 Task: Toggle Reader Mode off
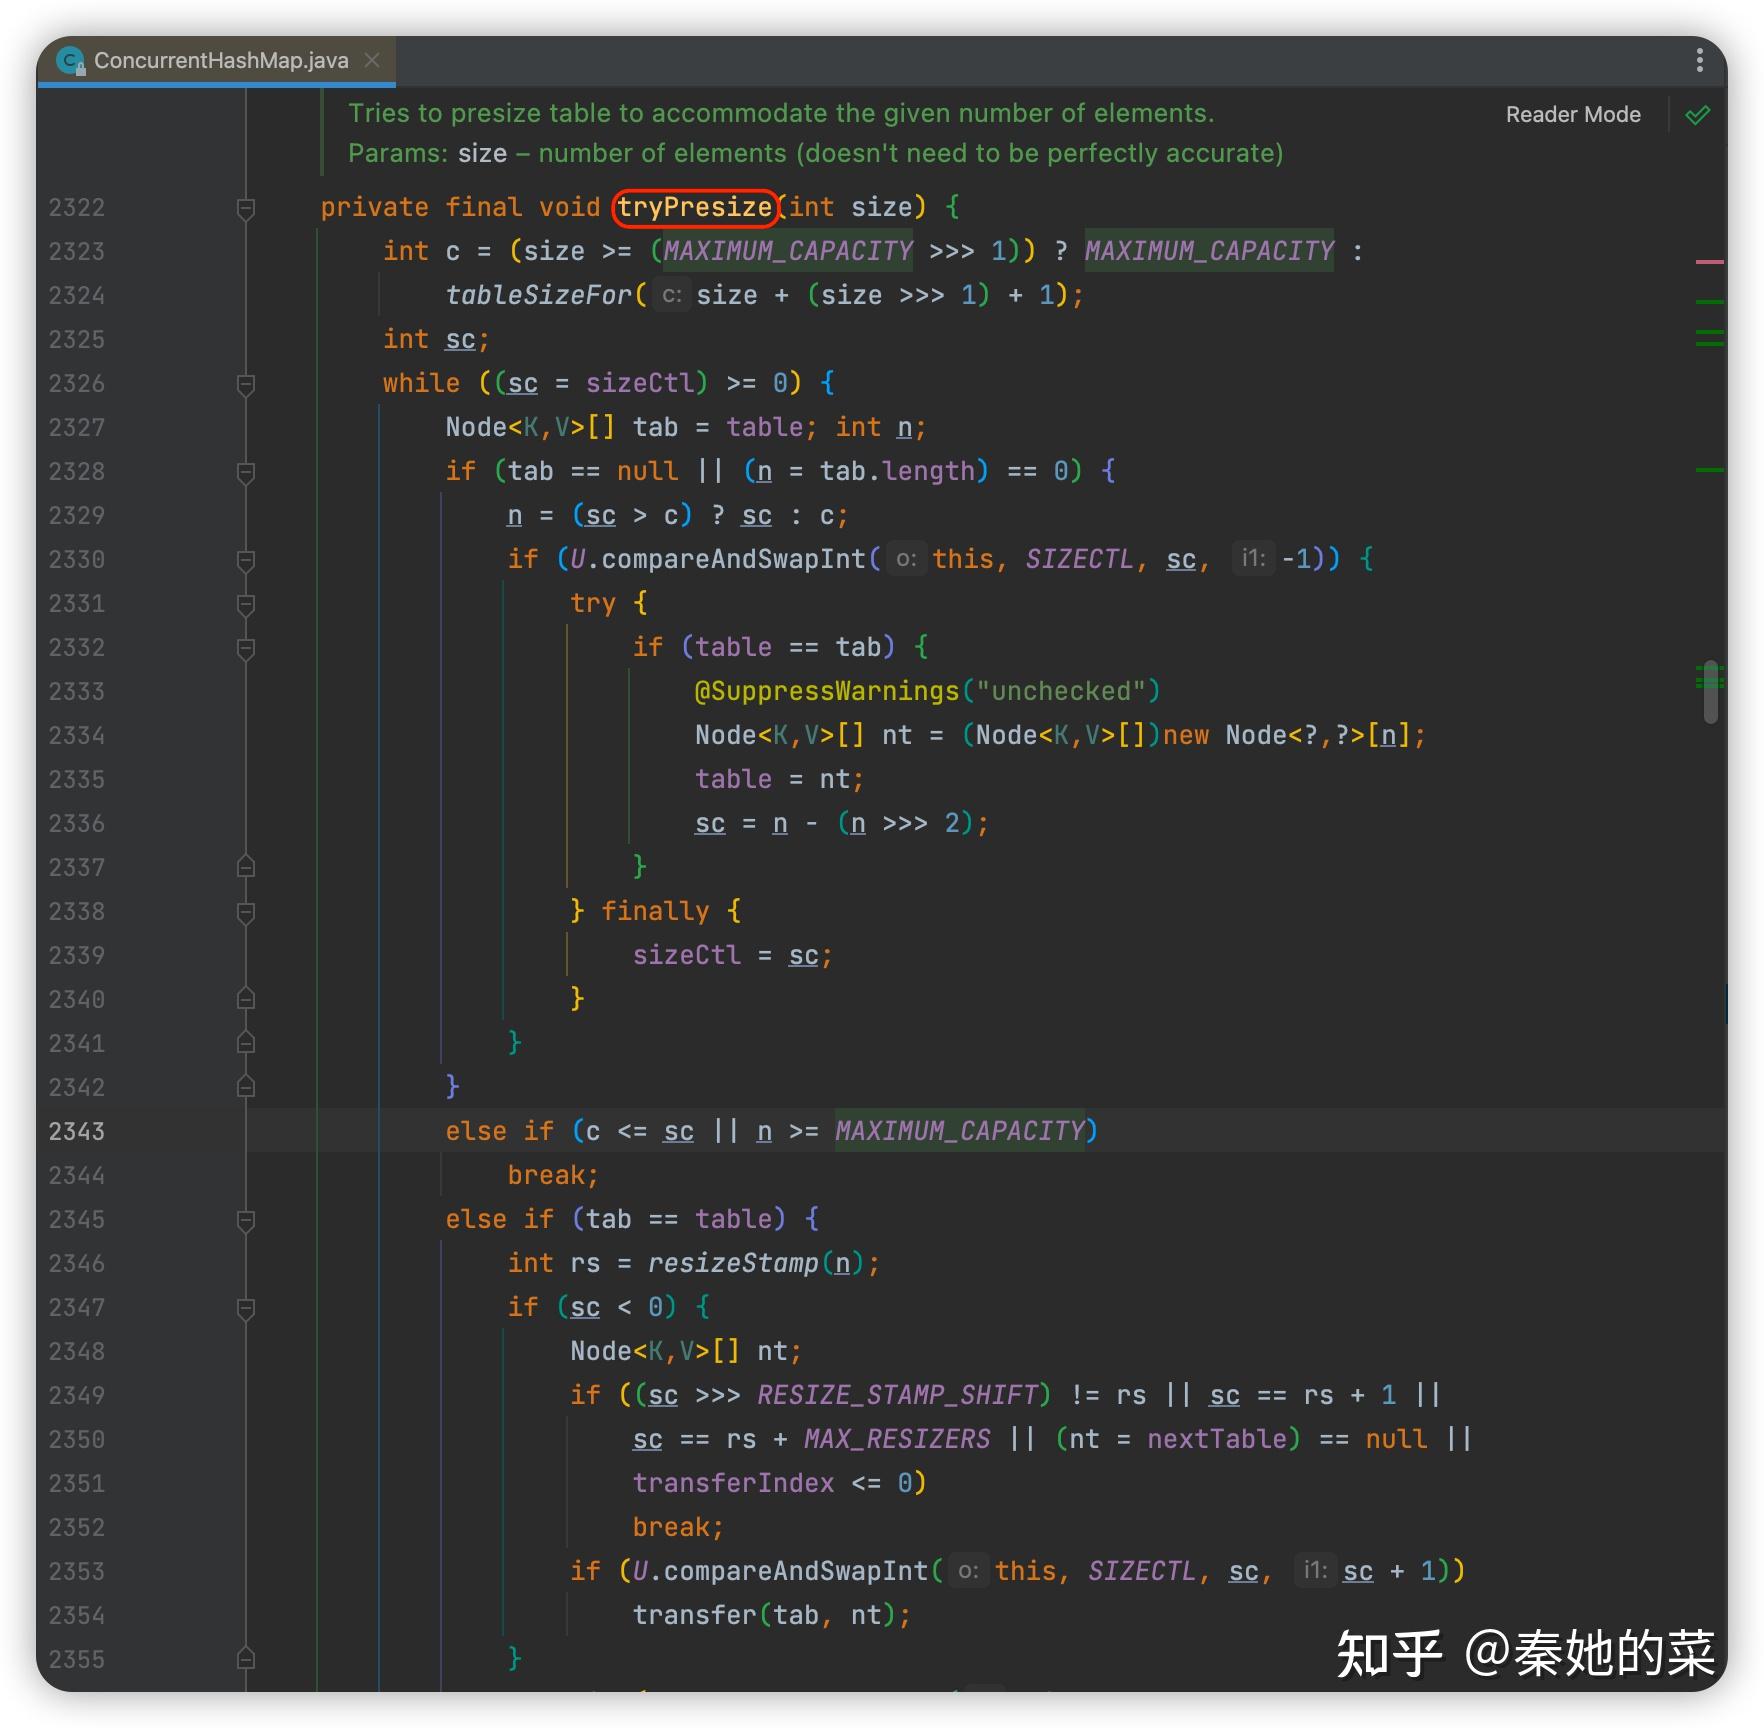click(x=1572, y=114)
